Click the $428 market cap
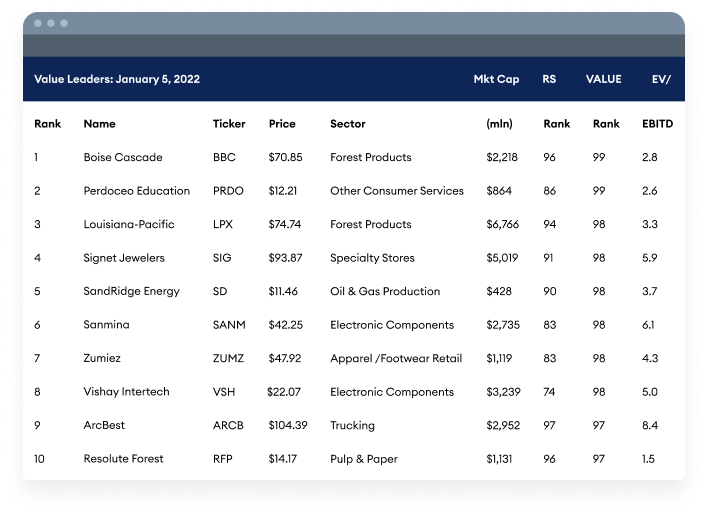This screenshot has height=514, width=708. coord(499,291)
